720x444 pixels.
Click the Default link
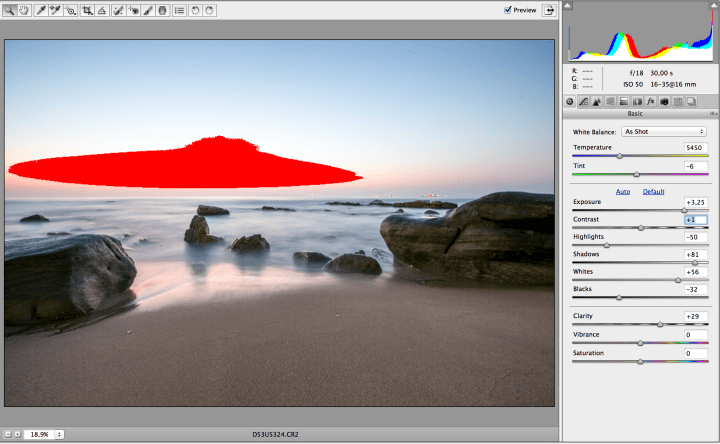[x=653, y=191]
